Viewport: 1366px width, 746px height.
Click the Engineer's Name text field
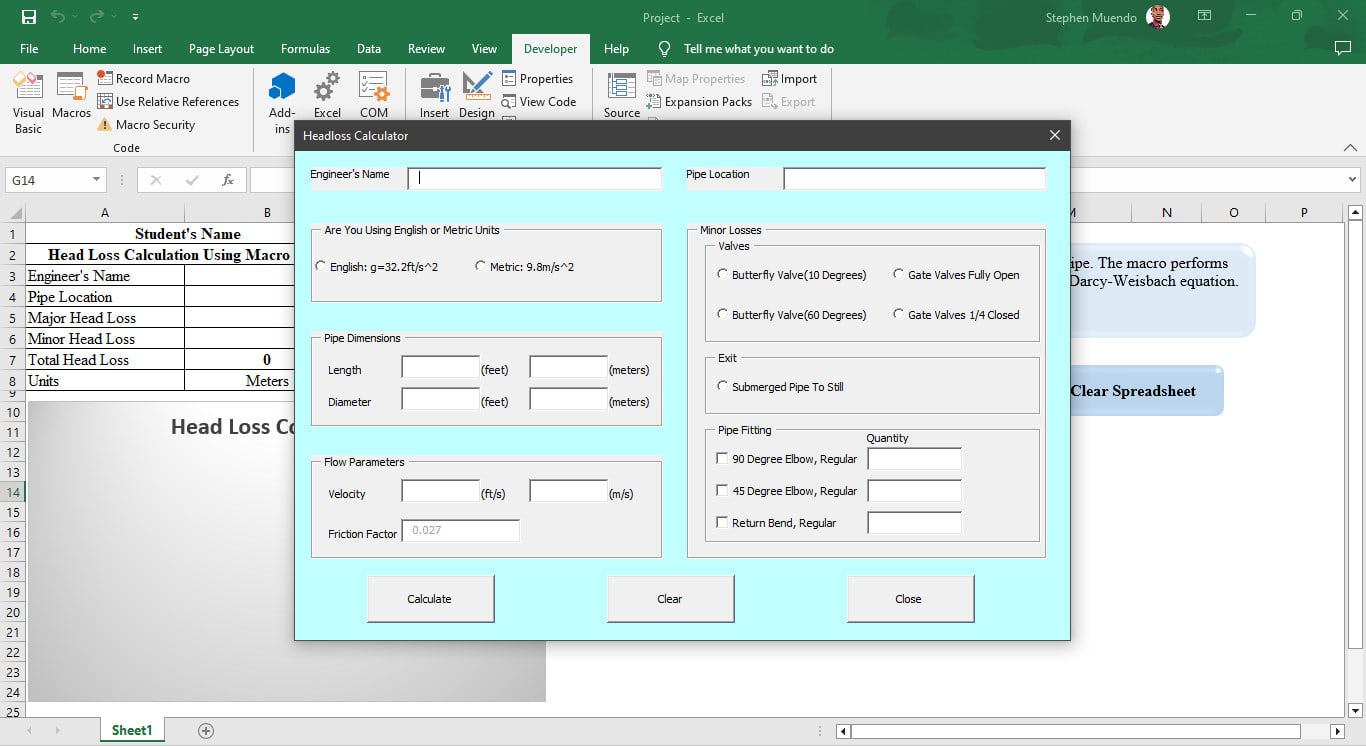click(534, 179)
